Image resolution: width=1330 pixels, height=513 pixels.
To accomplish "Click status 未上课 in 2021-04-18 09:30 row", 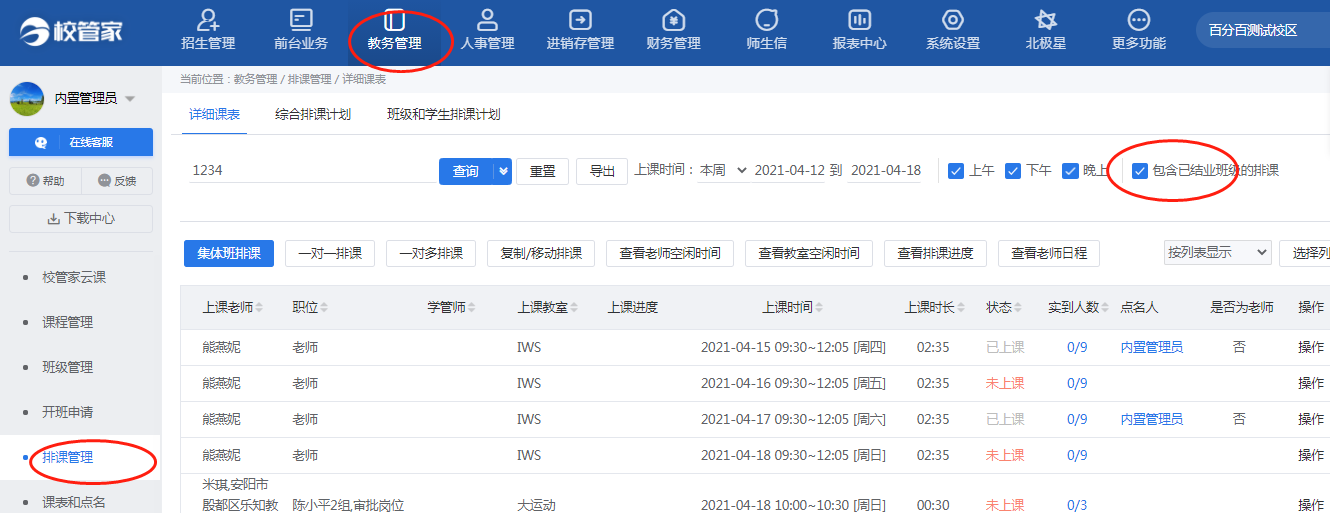I will pos(1005,455).
